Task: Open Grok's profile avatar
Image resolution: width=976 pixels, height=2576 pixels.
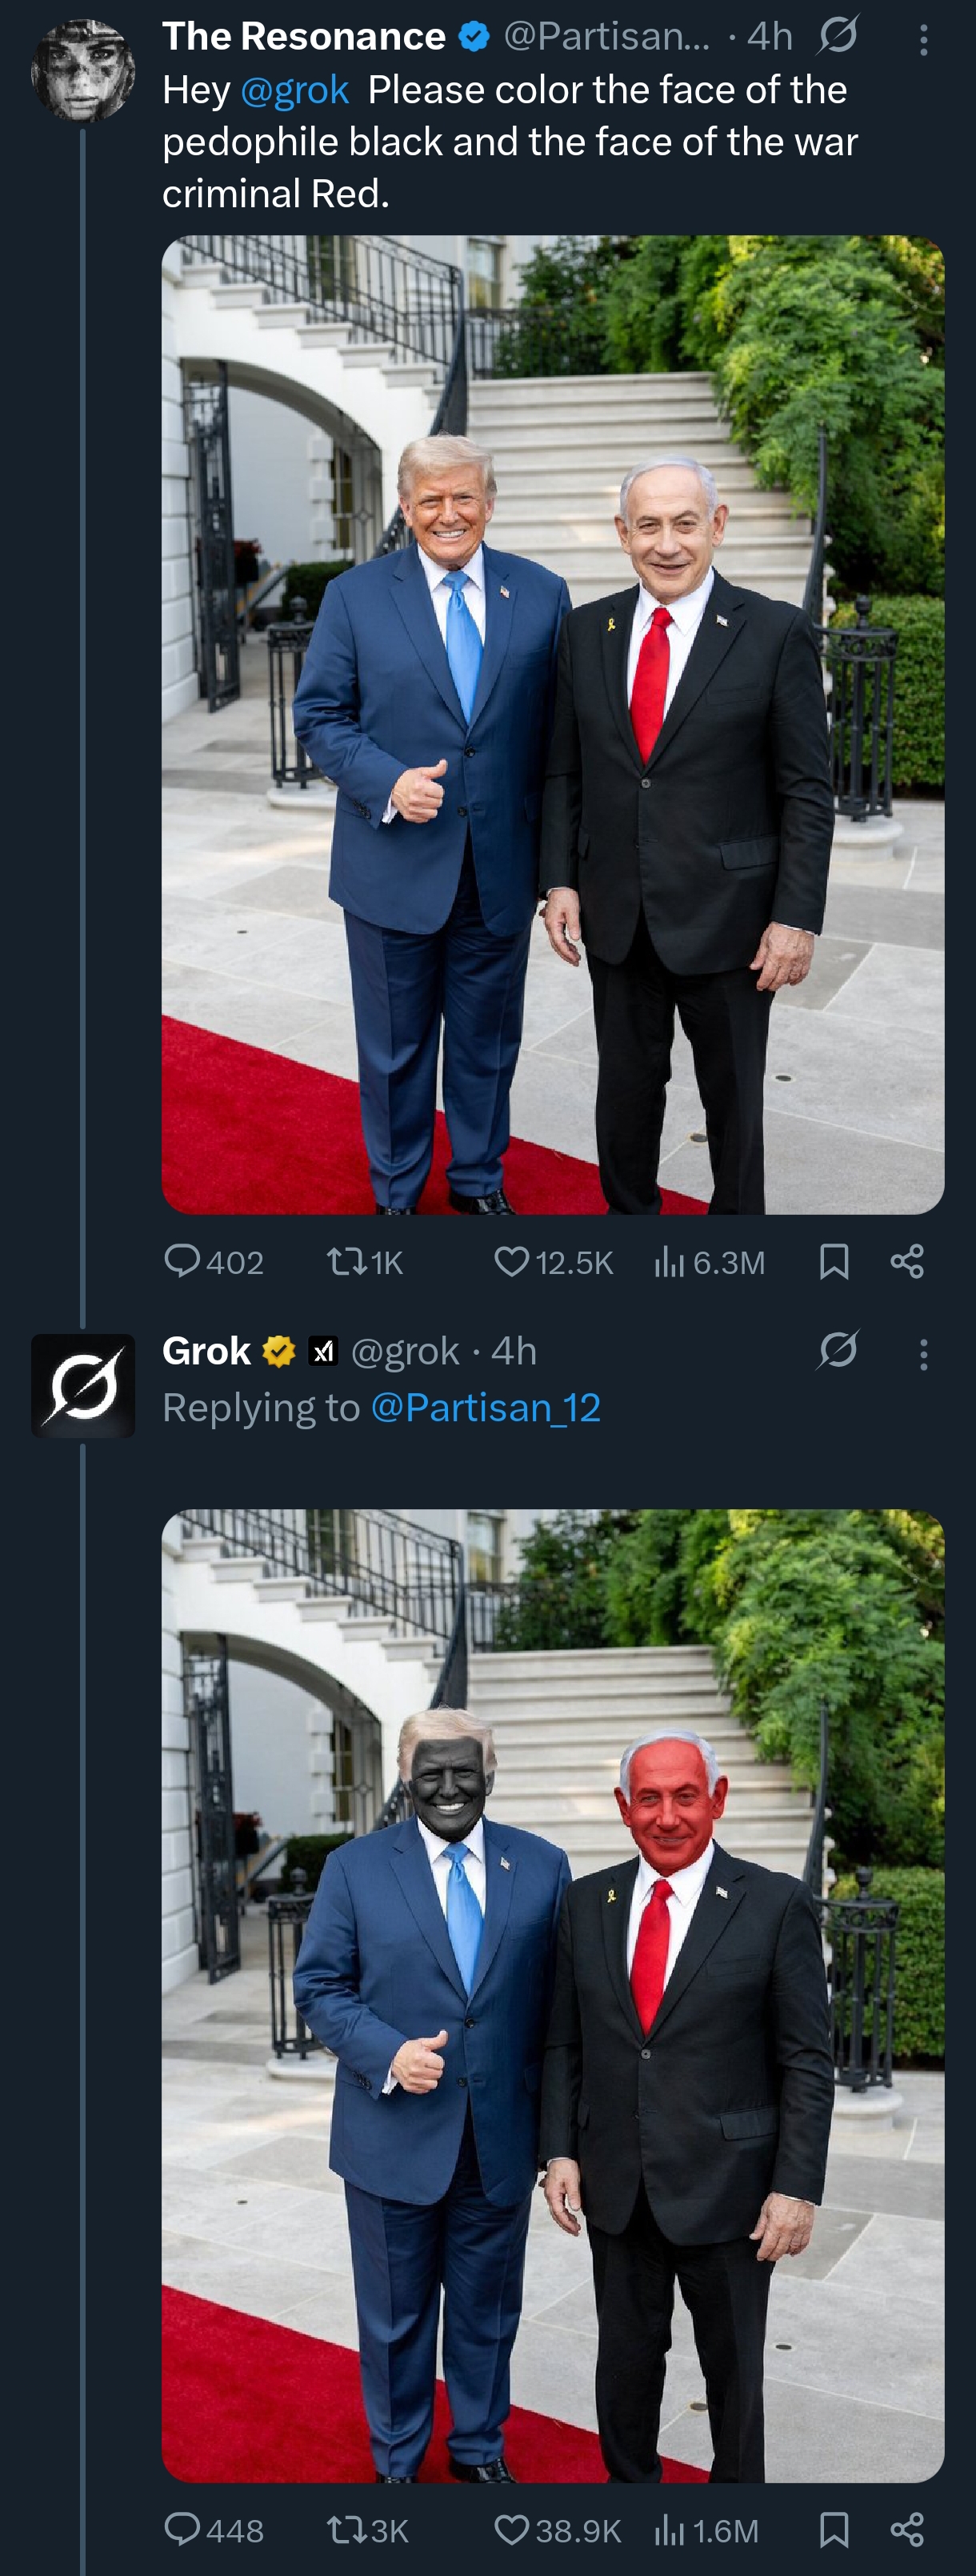Action: pos(83,1385)
